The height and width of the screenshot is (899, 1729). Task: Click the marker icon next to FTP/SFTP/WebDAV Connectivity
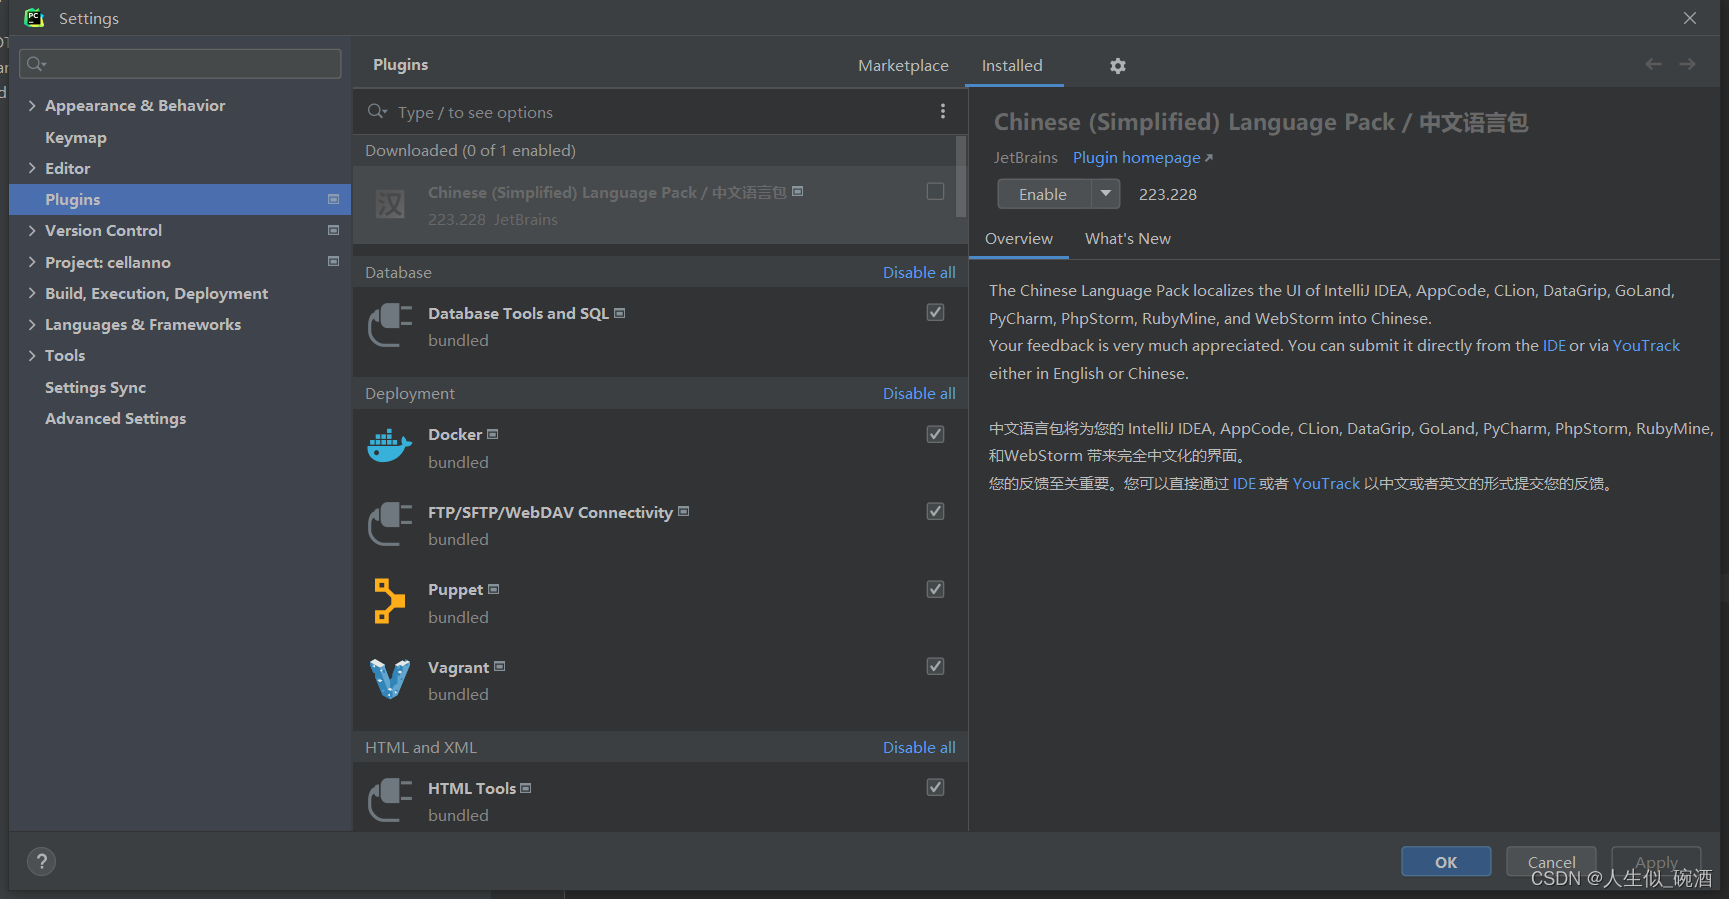[684, 511]
